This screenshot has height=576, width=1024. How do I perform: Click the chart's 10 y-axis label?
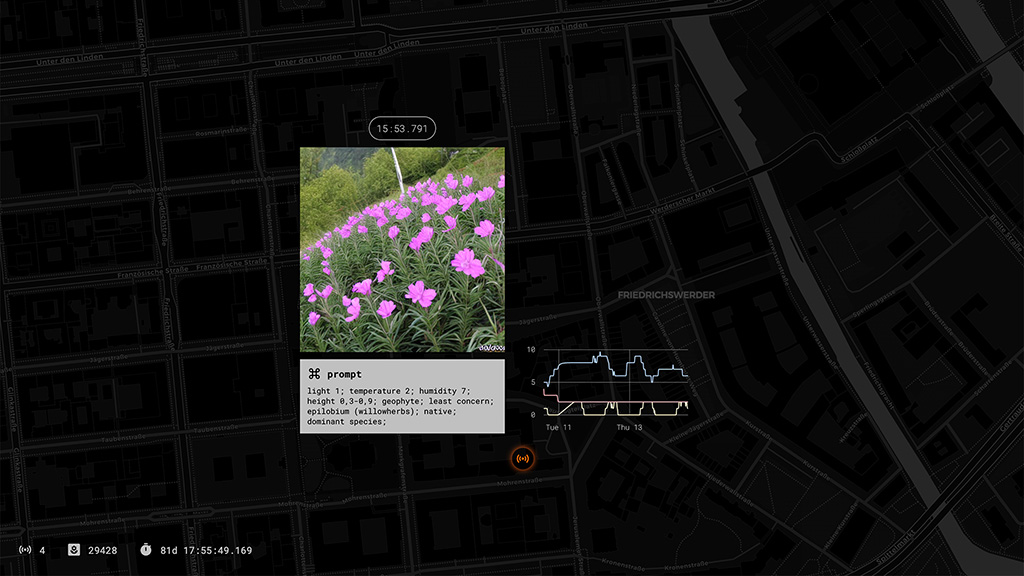(x=532, y=350)
